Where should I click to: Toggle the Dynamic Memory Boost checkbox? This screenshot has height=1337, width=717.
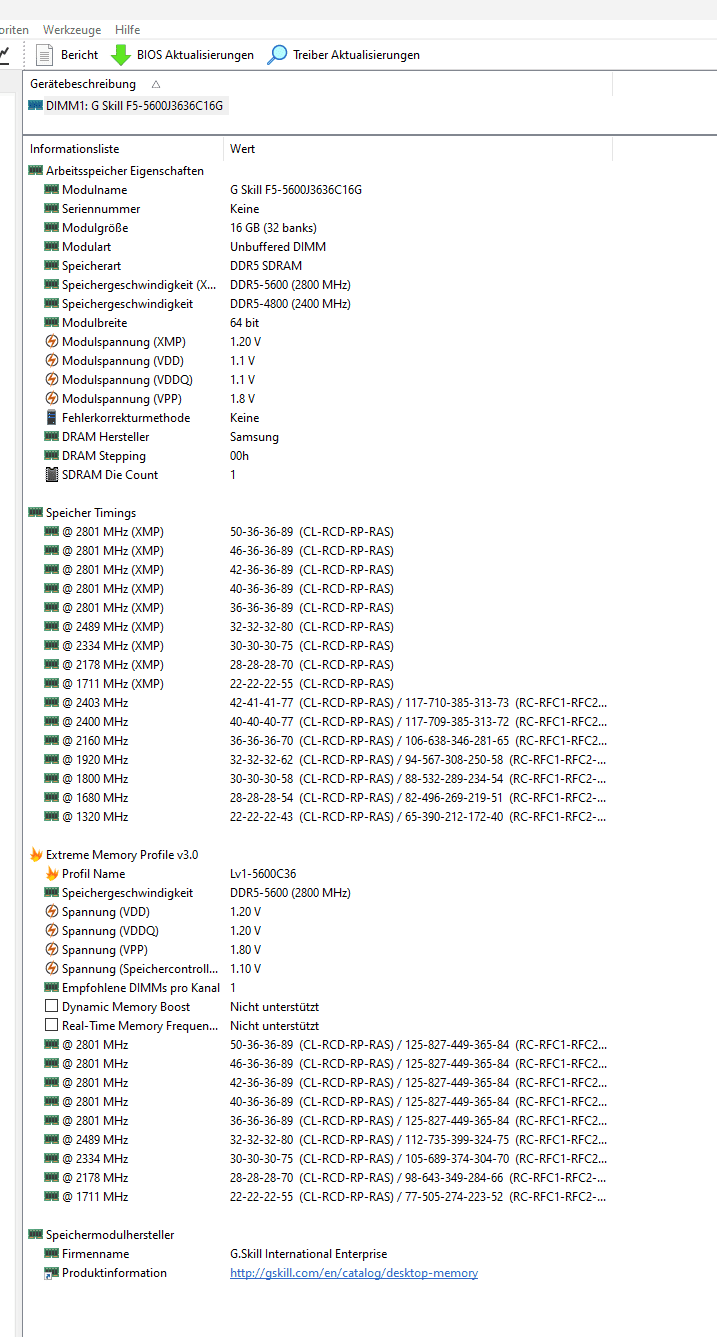point(52,1007)
